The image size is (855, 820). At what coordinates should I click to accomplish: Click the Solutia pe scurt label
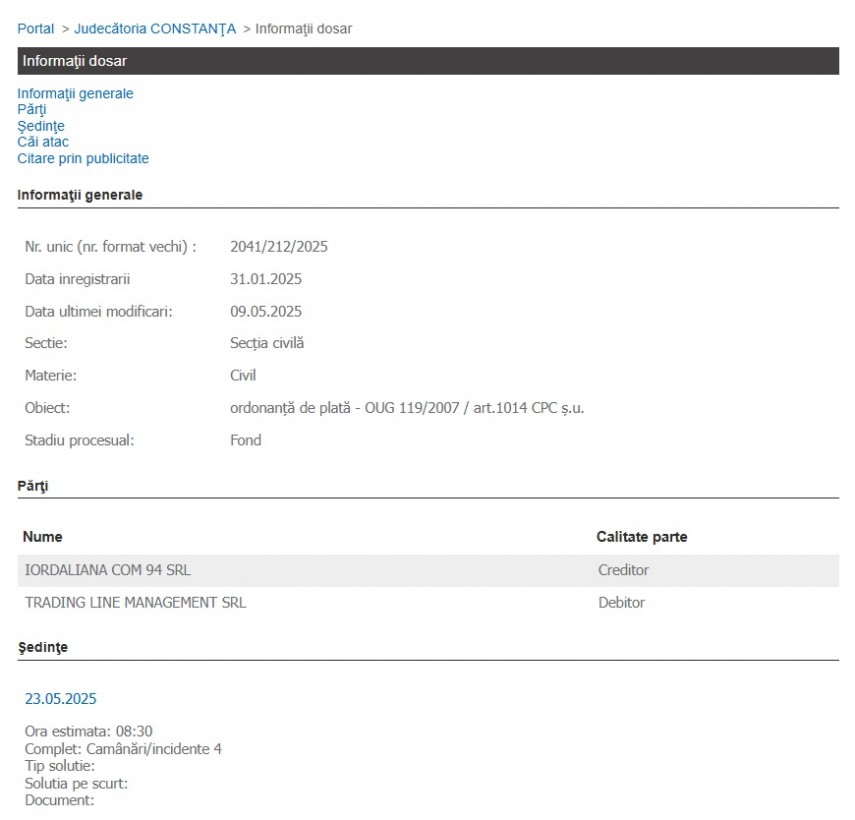point(76,783)
